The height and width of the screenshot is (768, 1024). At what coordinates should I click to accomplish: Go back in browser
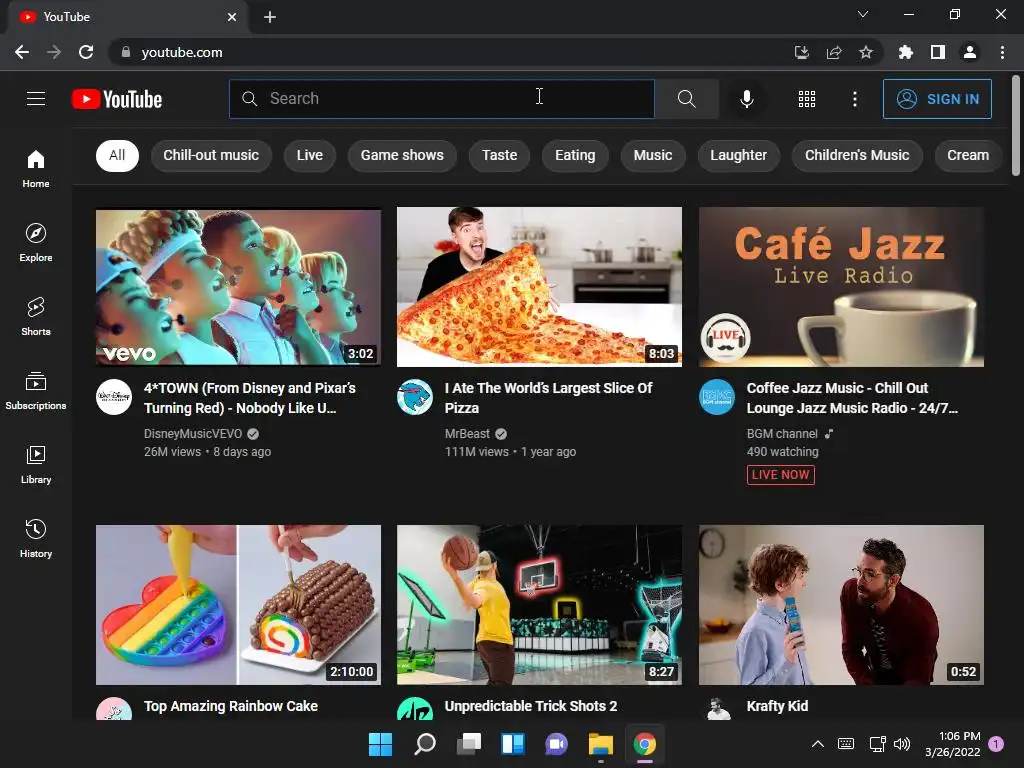22,52
